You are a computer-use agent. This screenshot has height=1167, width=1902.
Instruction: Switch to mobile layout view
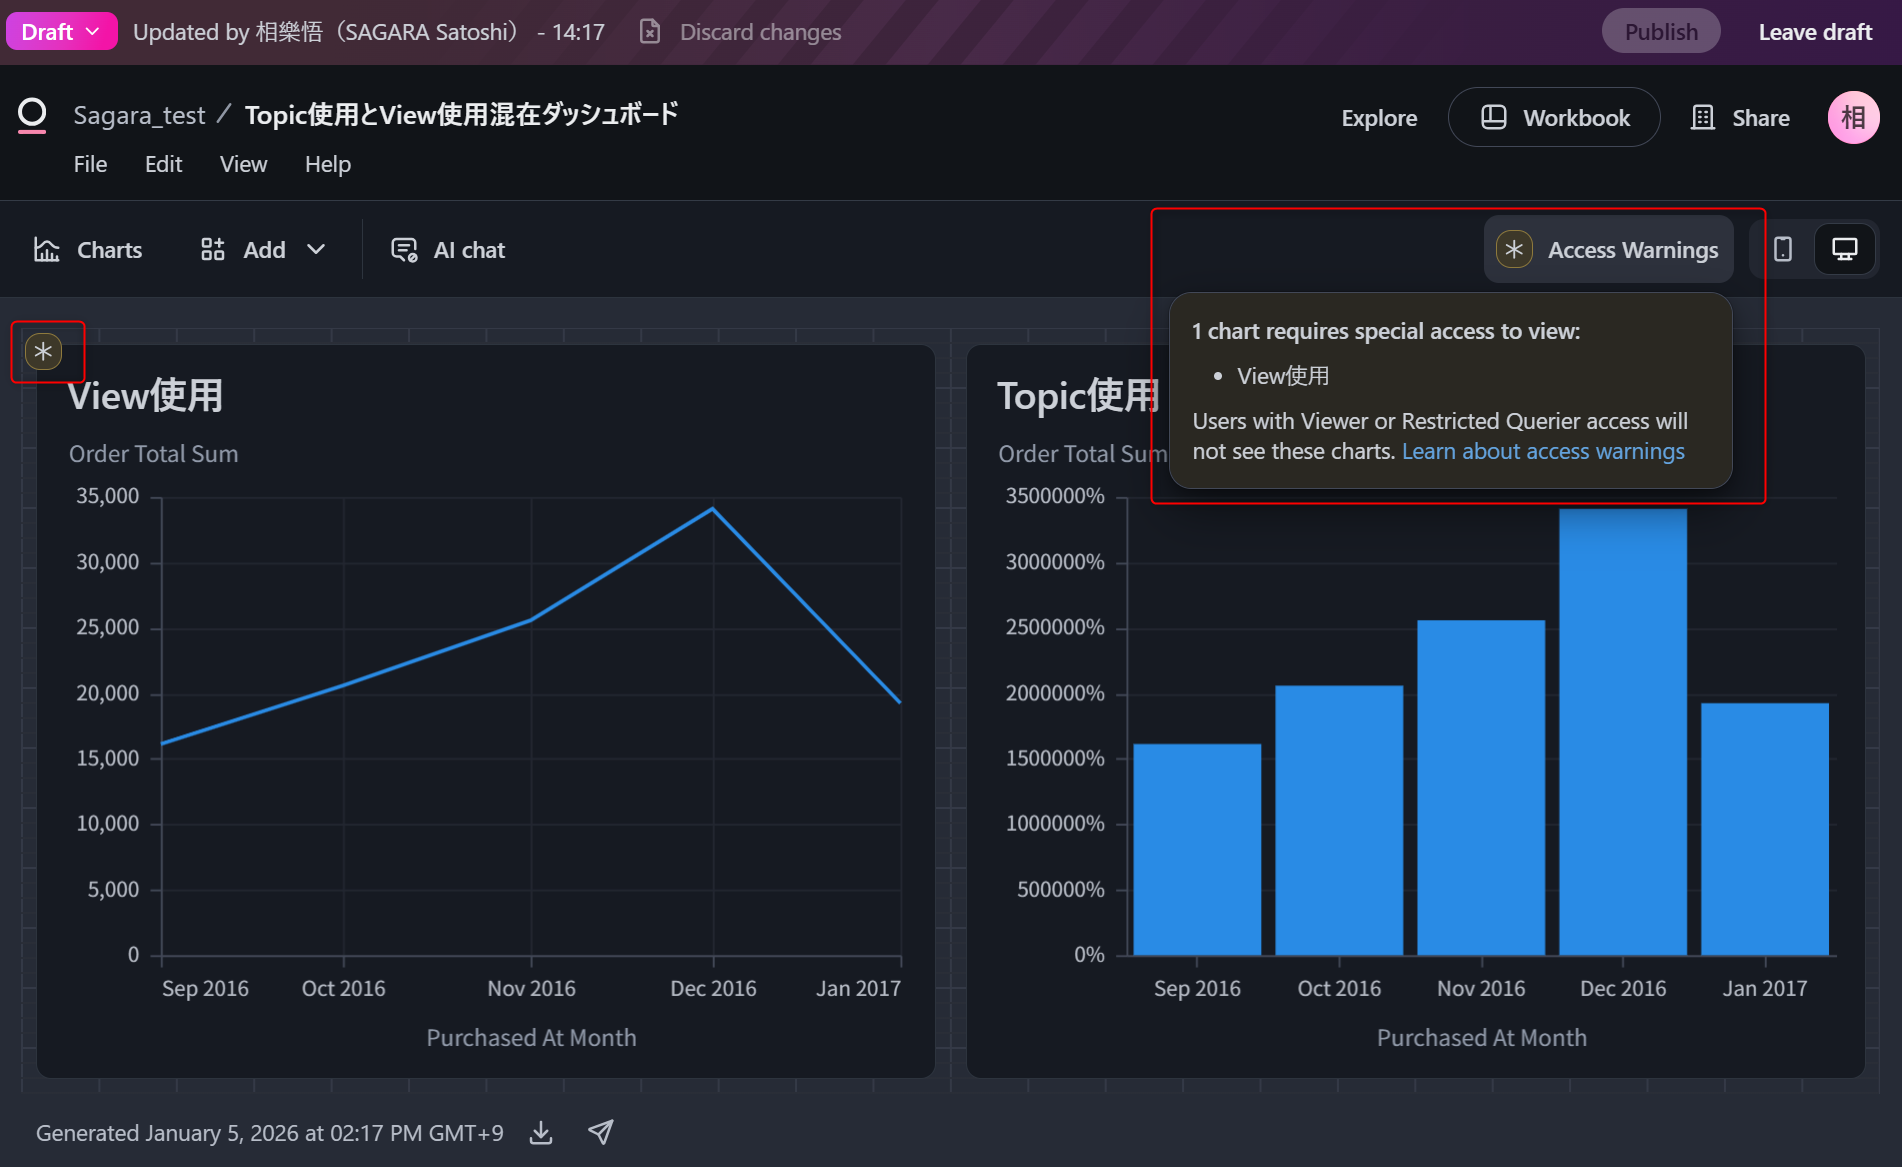[1783, 249]
